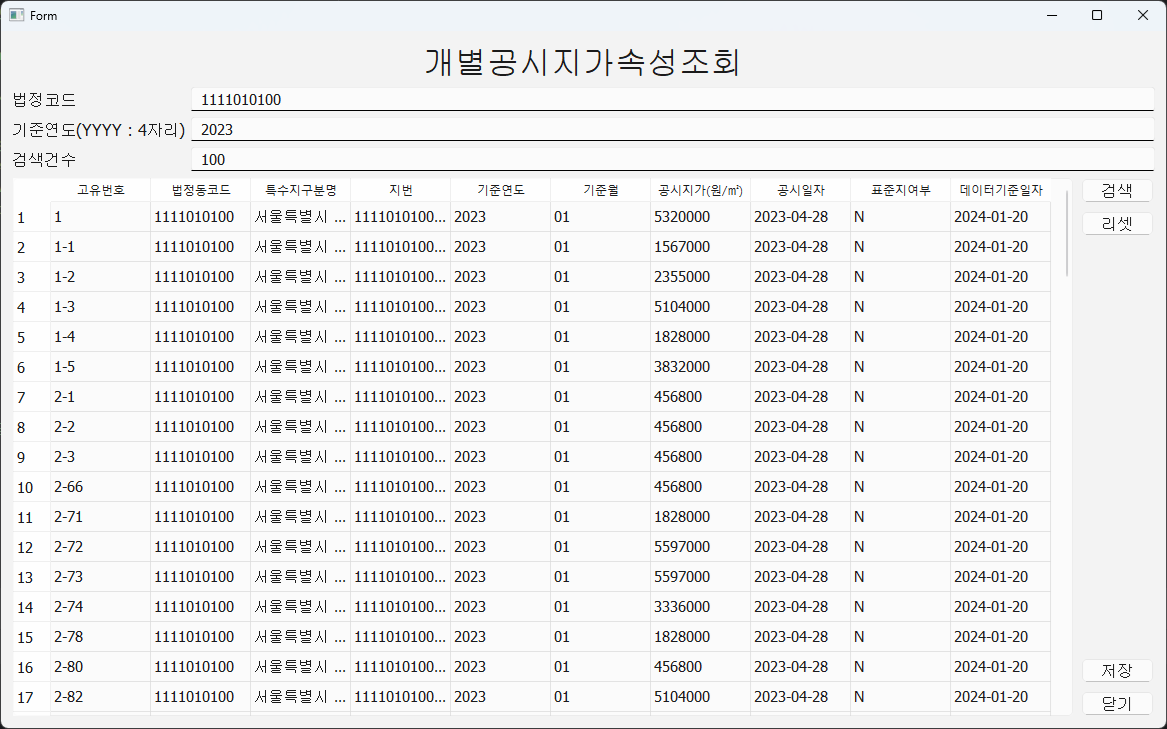Click the 기준연도 input containing 2023

(672, 129)
